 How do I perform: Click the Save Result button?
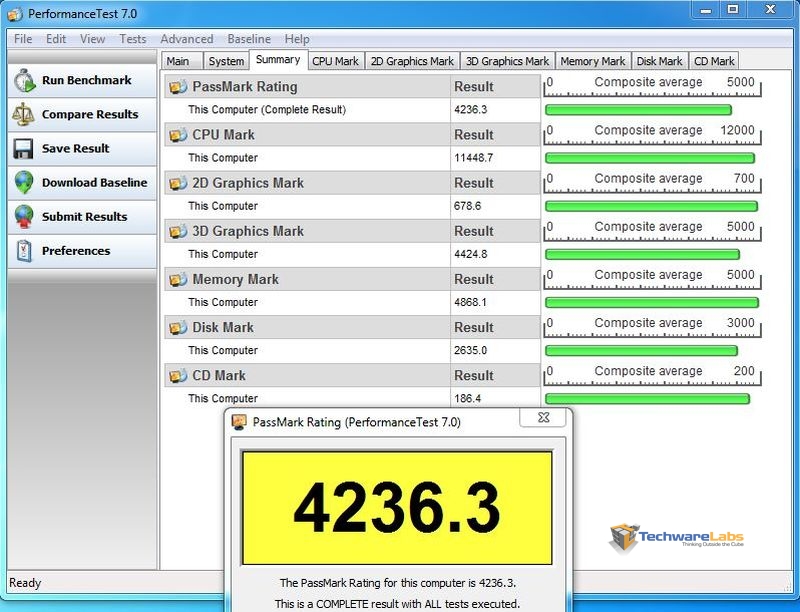82,148
